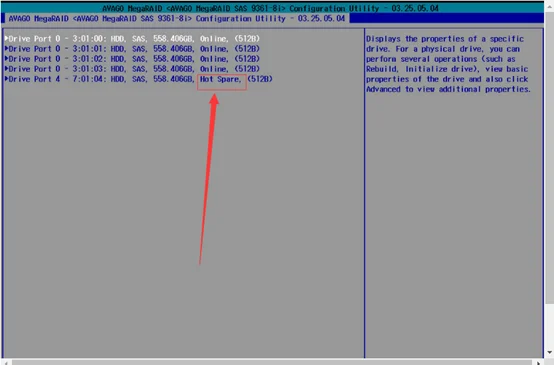Select Drive Port 0 - 3:01:00 entry
The height and width of the screenshot is (365, 554).
pyautogui.click(x=132, y=39)
